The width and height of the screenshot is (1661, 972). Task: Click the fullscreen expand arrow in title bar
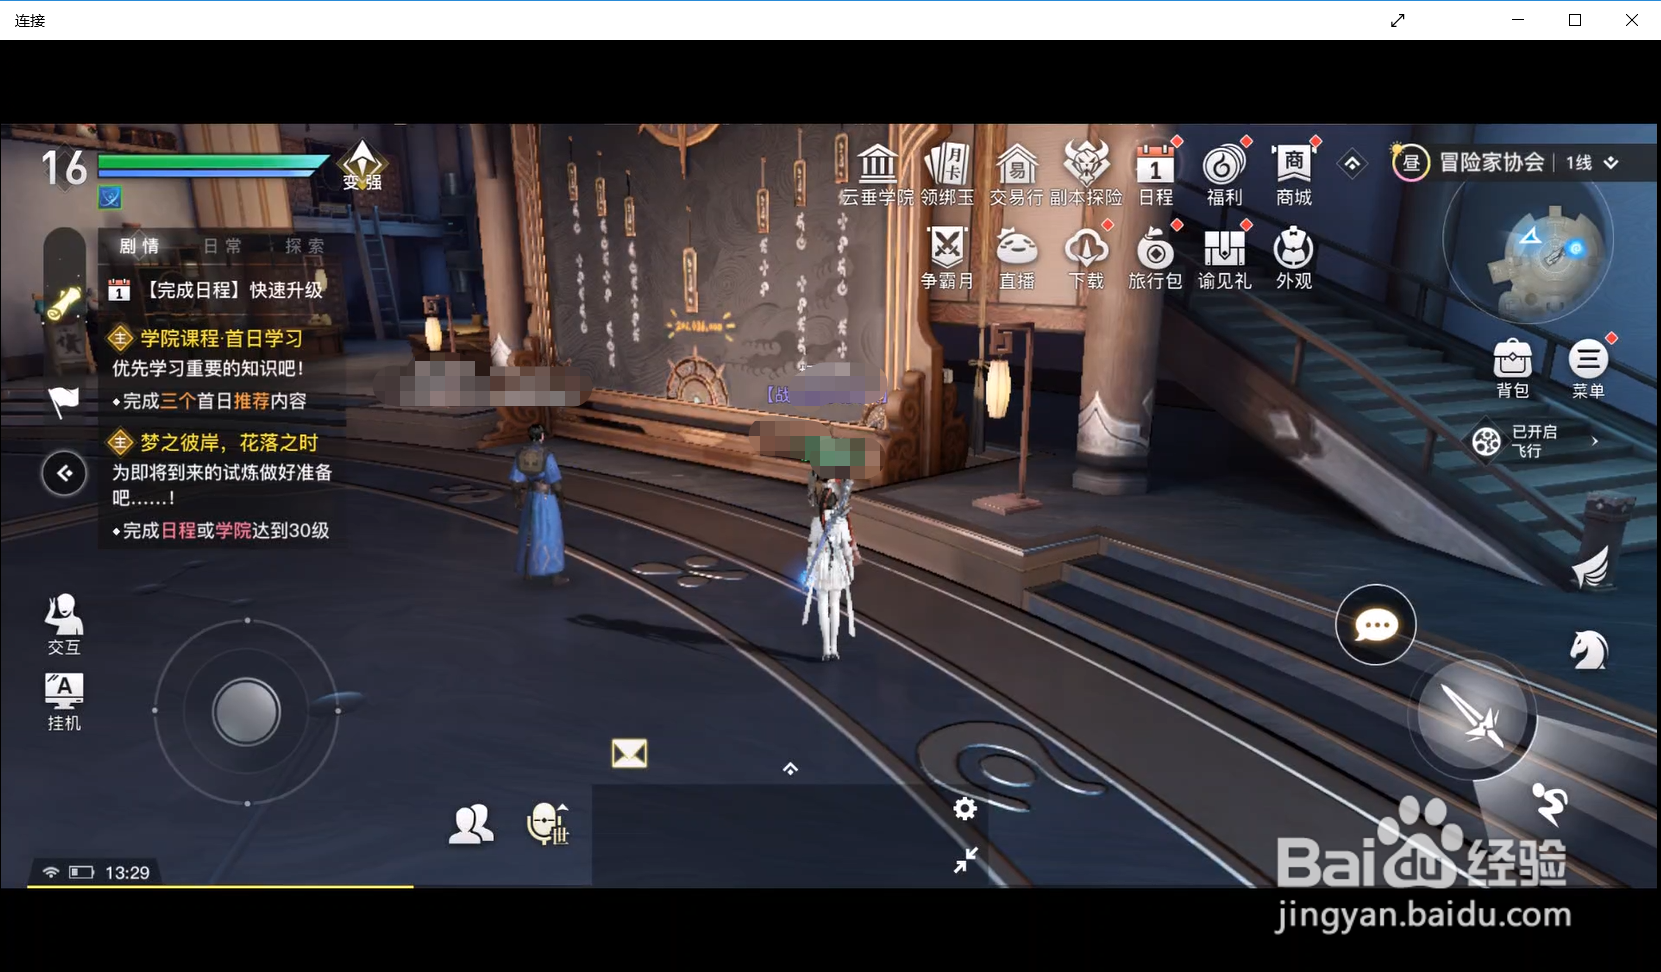point(1398,20)
